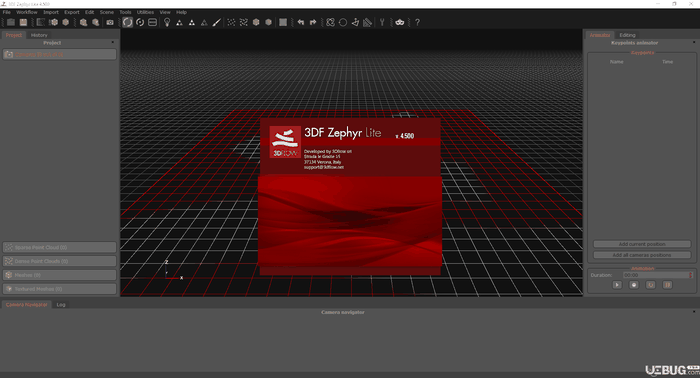Click the solid gray square toolbar icon
Image resolution: width=700 pixels, height=378 pixels.
click(x=283, y=22)
